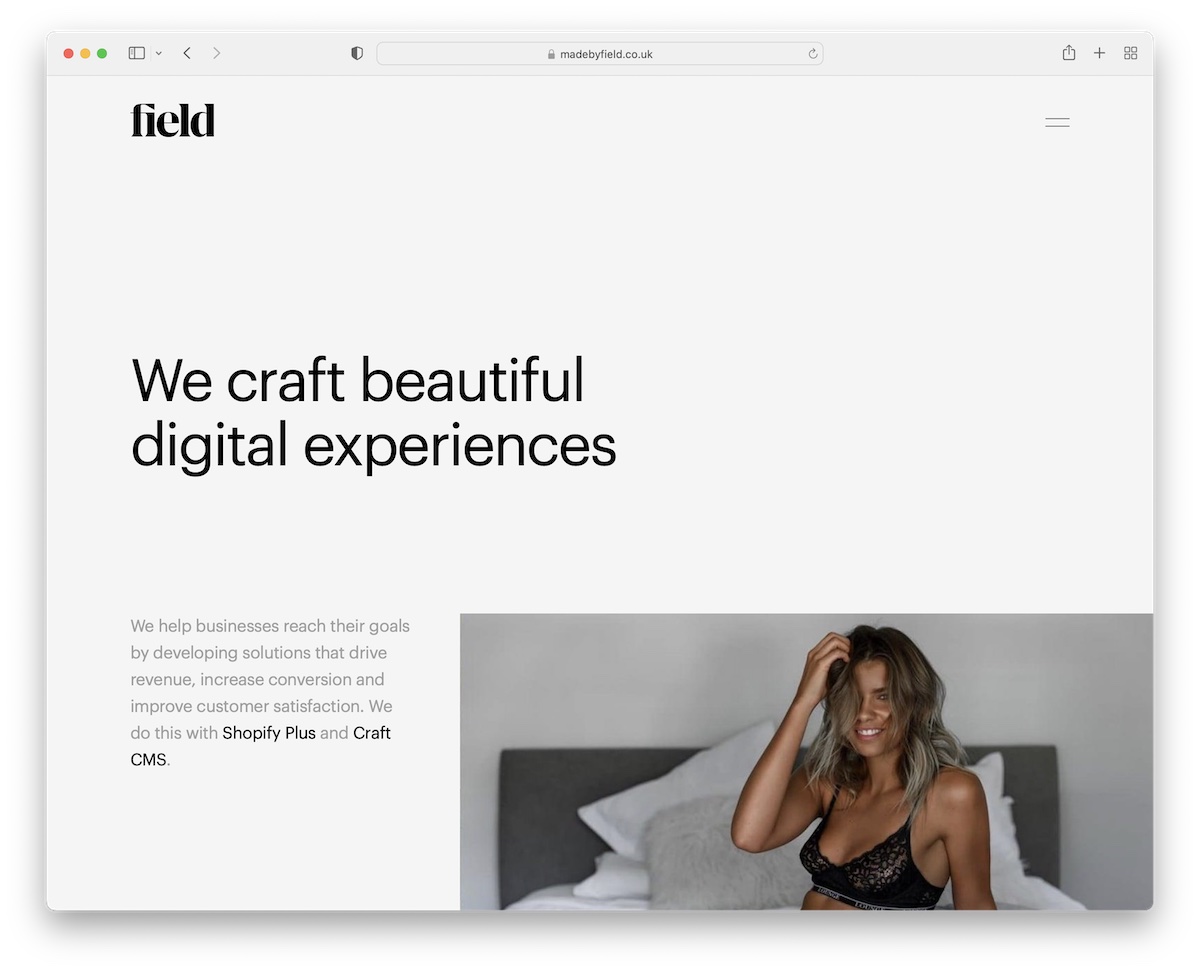Open the Shopify Plus link
Viewport: 1200px width, 972px height.
coord(268,732)
